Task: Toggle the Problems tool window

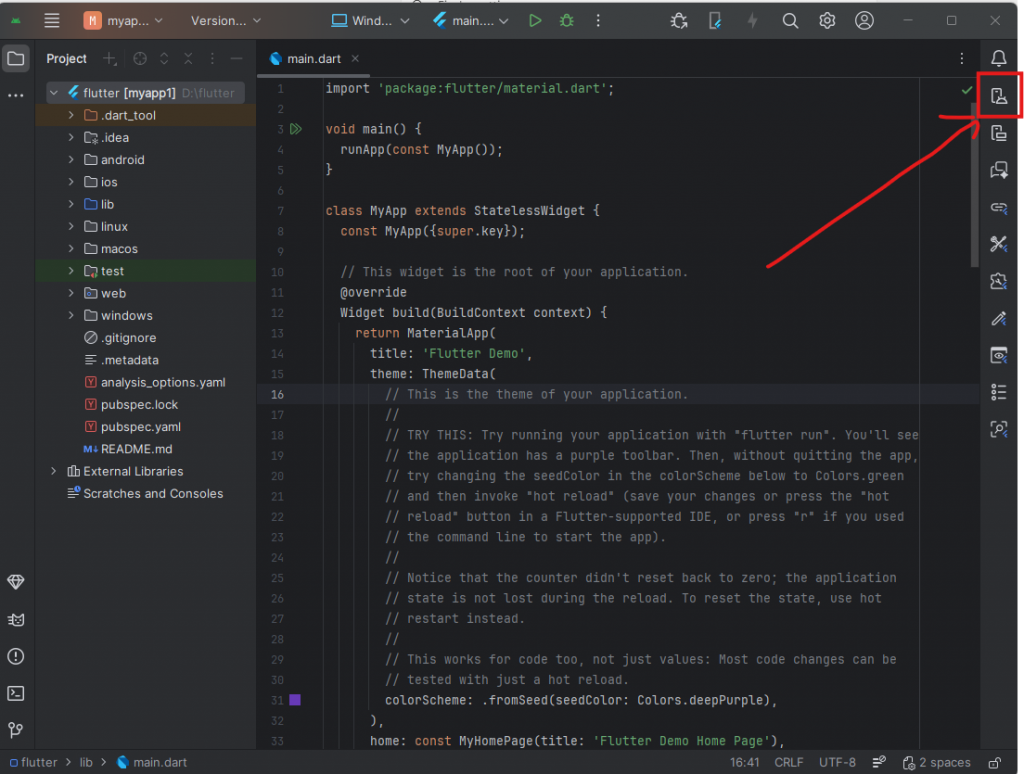Action: pyautogui.click(x=16, y=656)
